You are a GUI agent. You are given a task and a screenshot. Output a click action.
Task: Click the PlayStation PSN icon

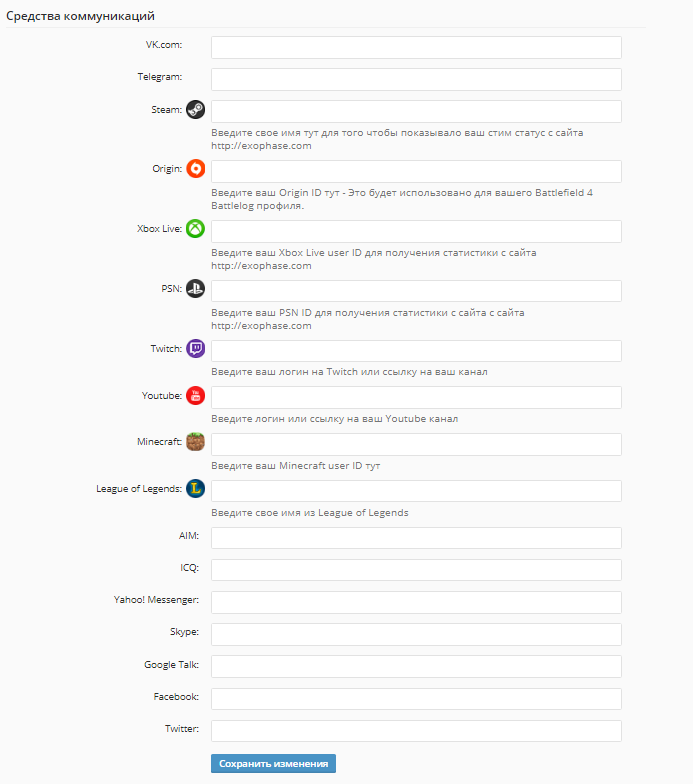coord(196,288)
